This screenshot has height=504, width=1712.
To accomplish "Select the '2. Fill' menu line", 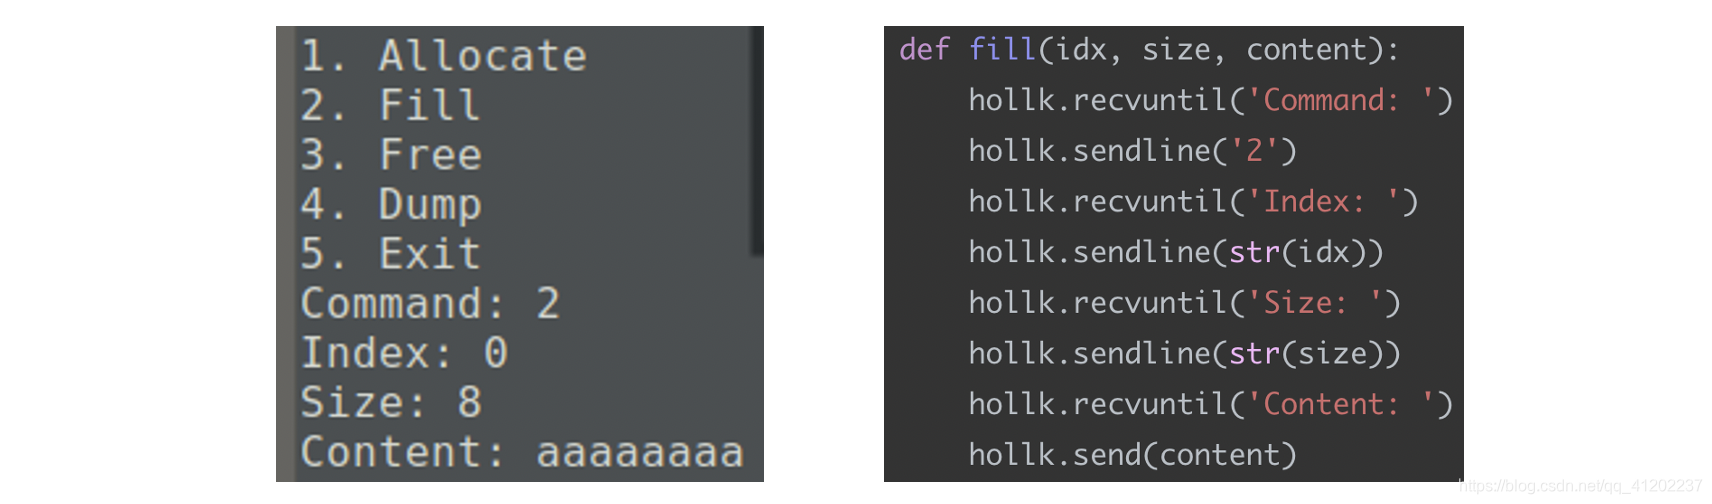I will tap(391, 105).
